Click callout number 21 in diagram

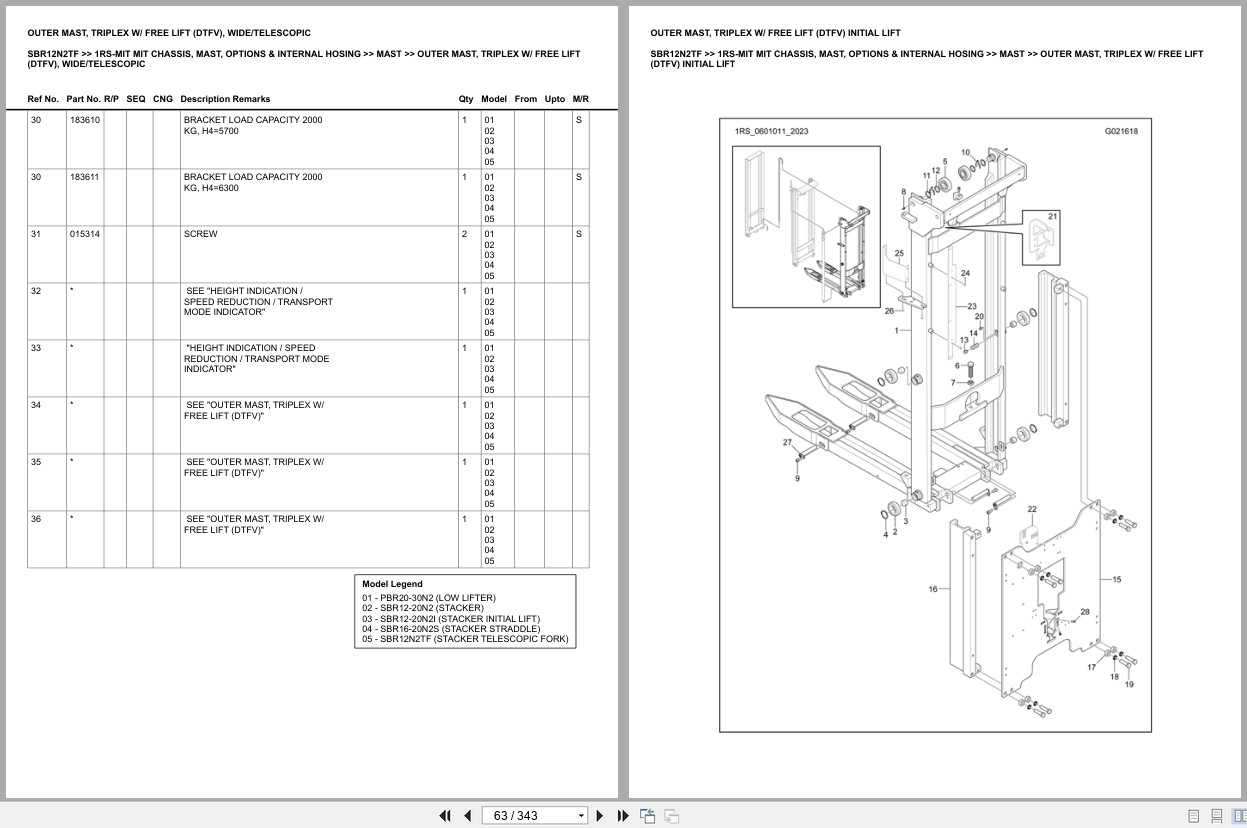[1053, 216]
